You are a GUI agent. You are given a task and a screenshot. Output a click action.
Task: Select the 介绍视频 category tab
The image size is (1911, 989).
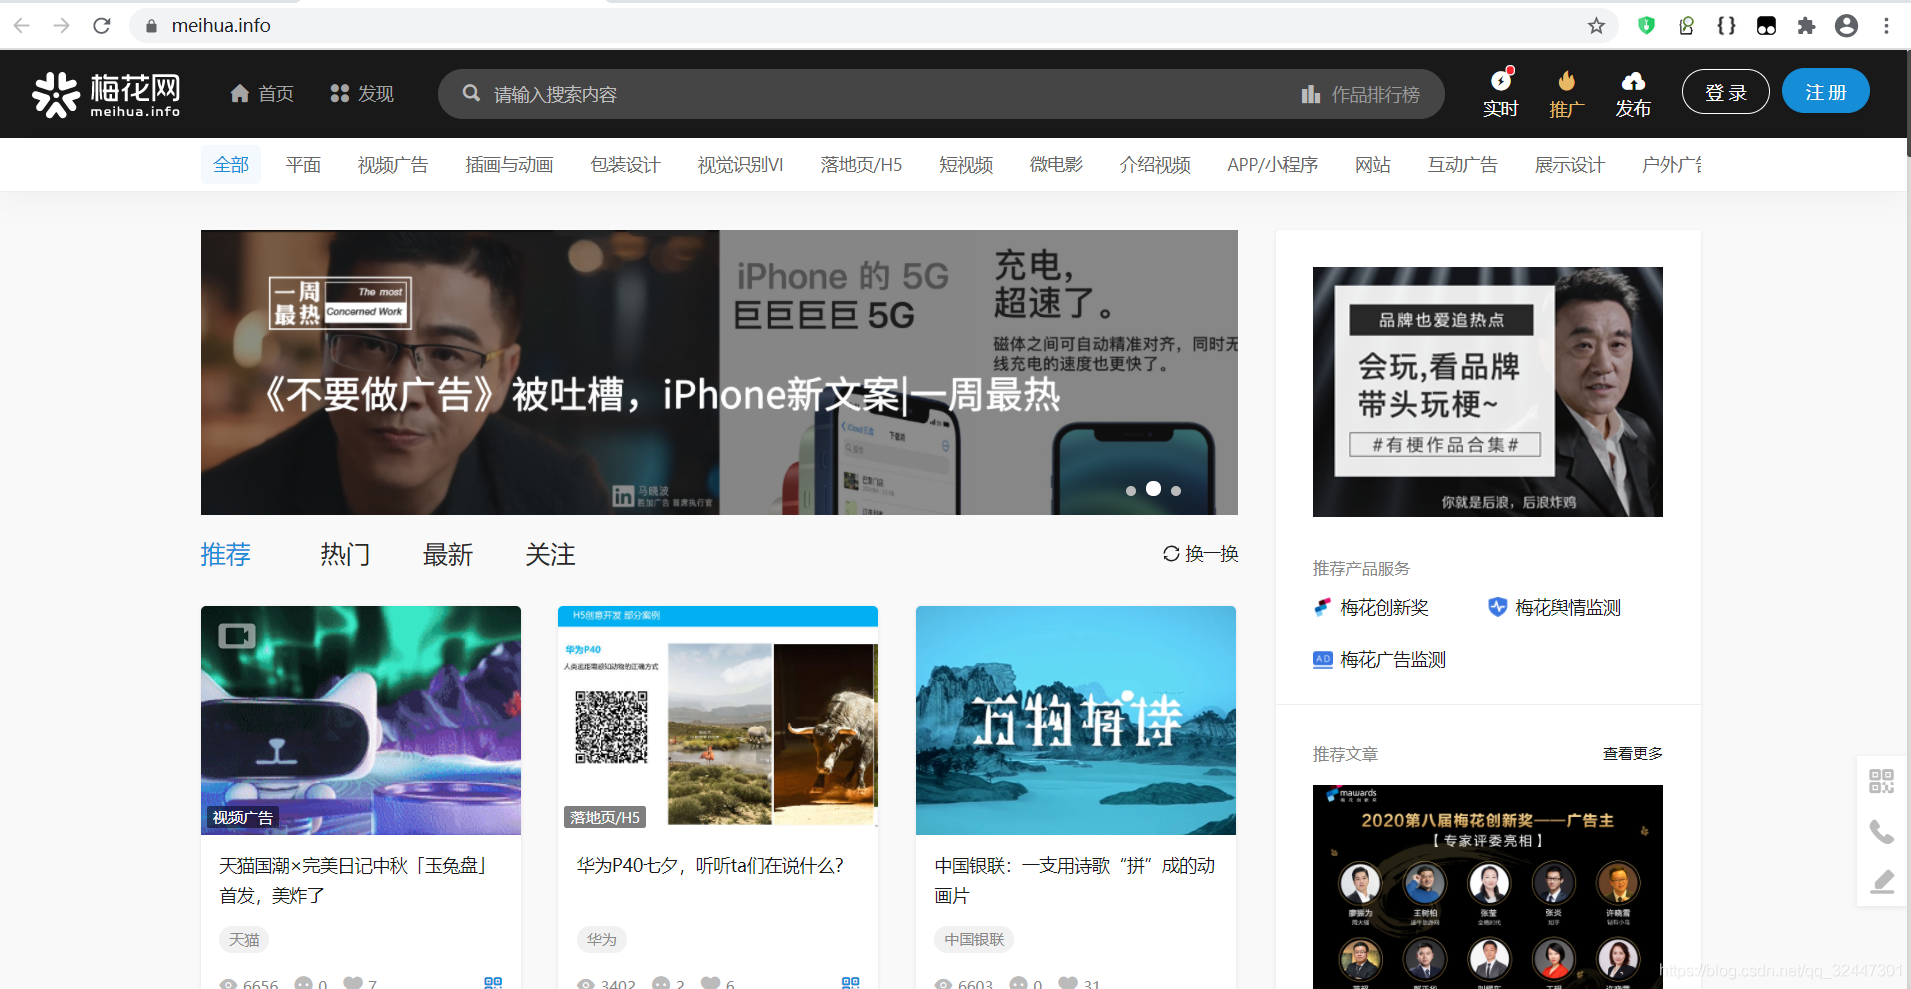point(1155,165)
